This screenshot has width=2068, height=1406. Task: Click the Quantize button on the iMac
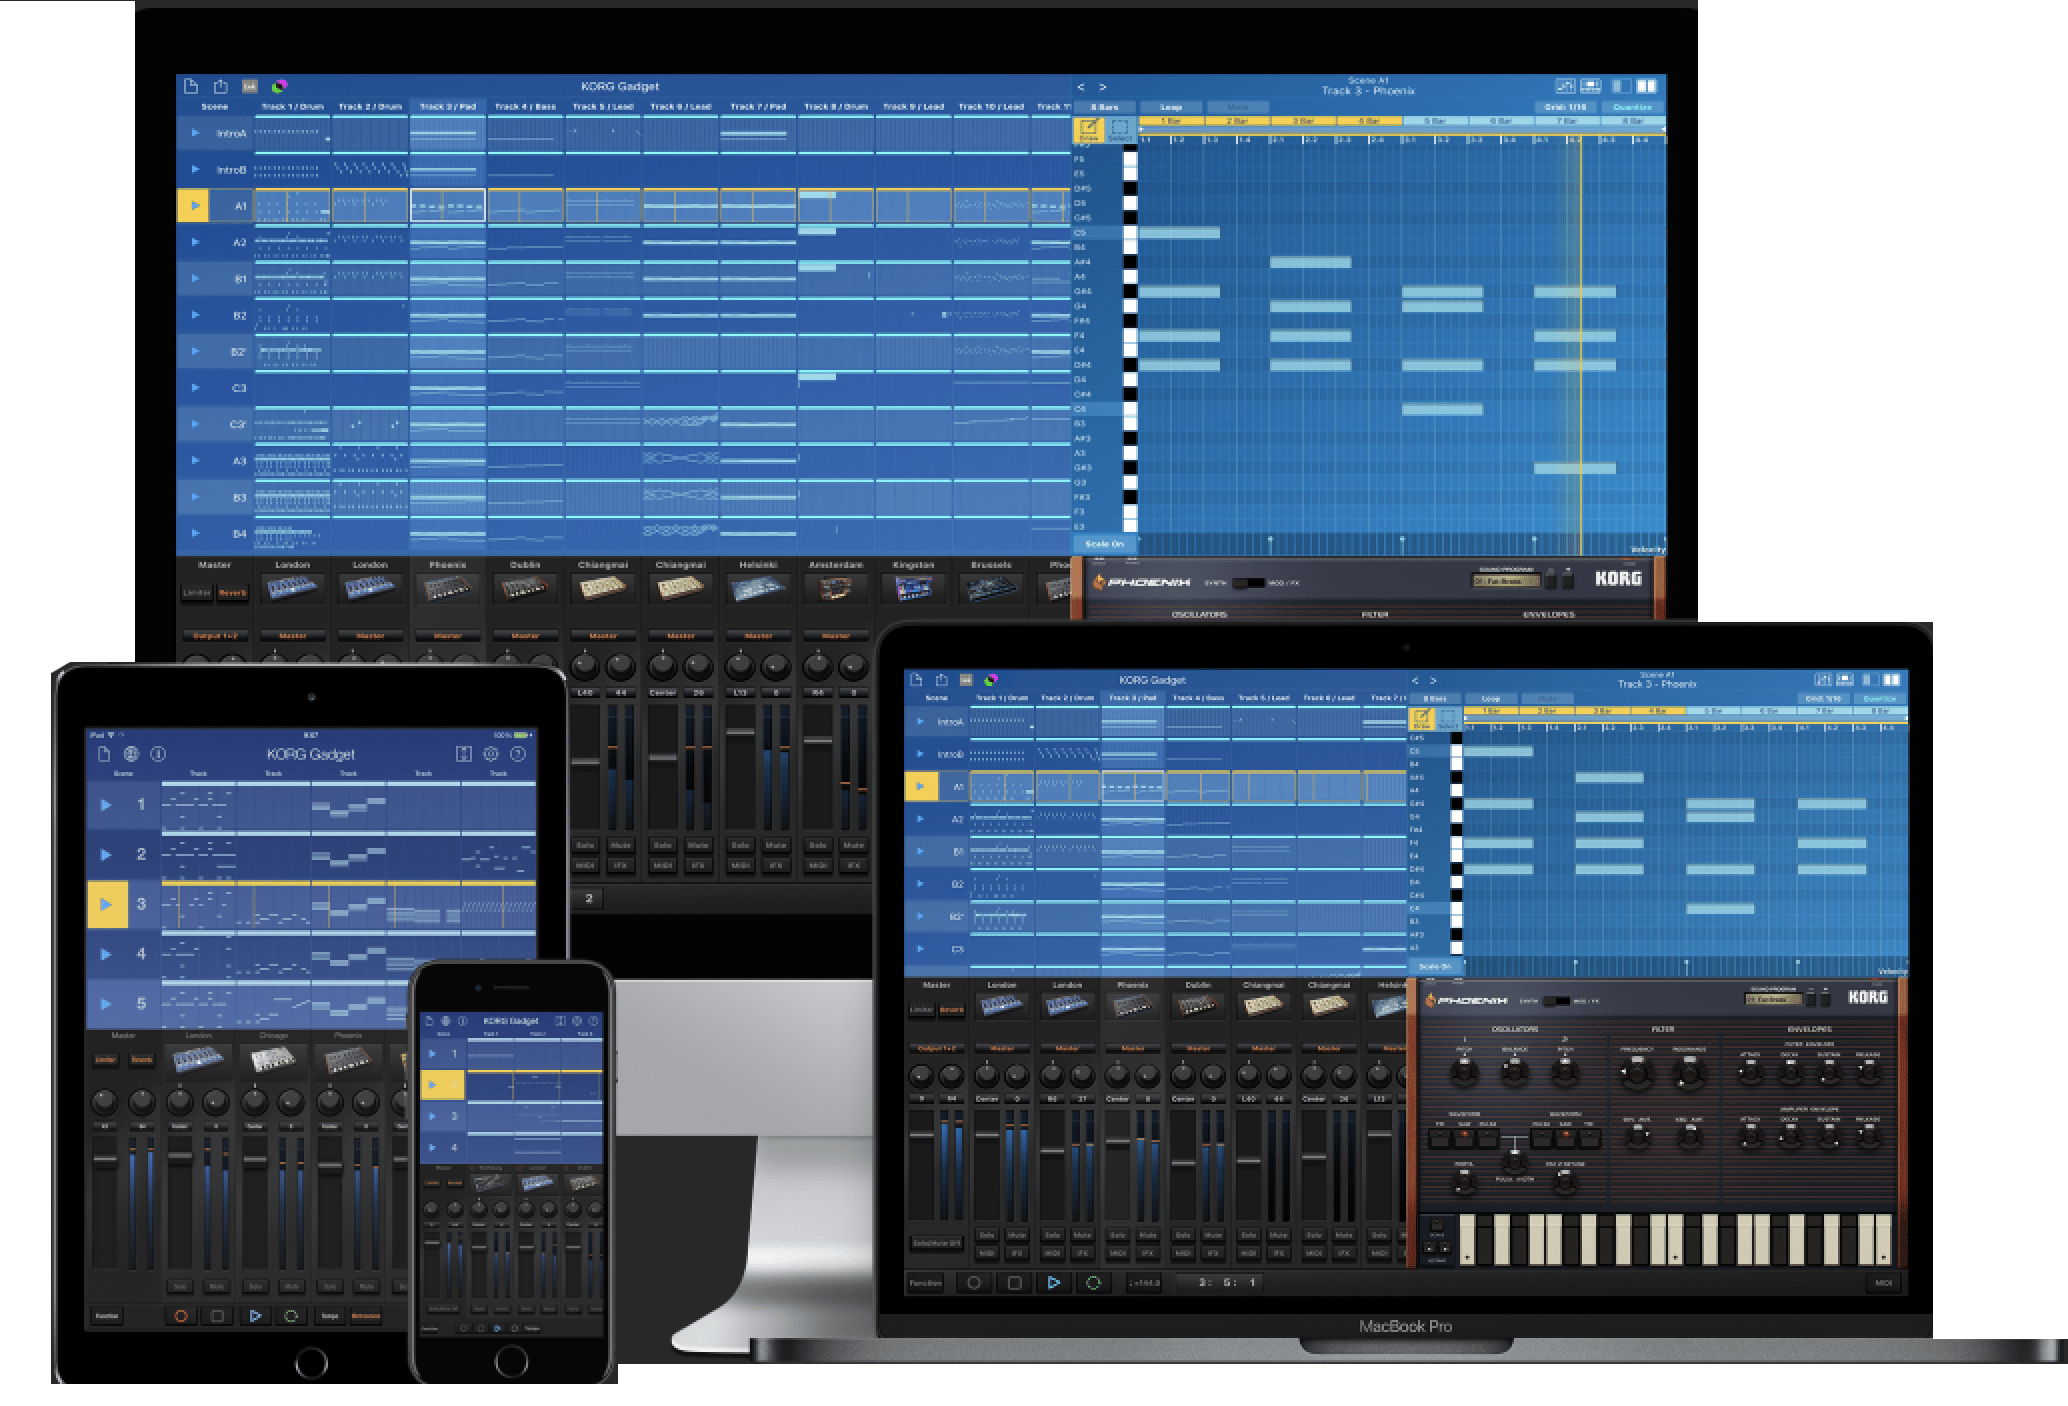1633,107
